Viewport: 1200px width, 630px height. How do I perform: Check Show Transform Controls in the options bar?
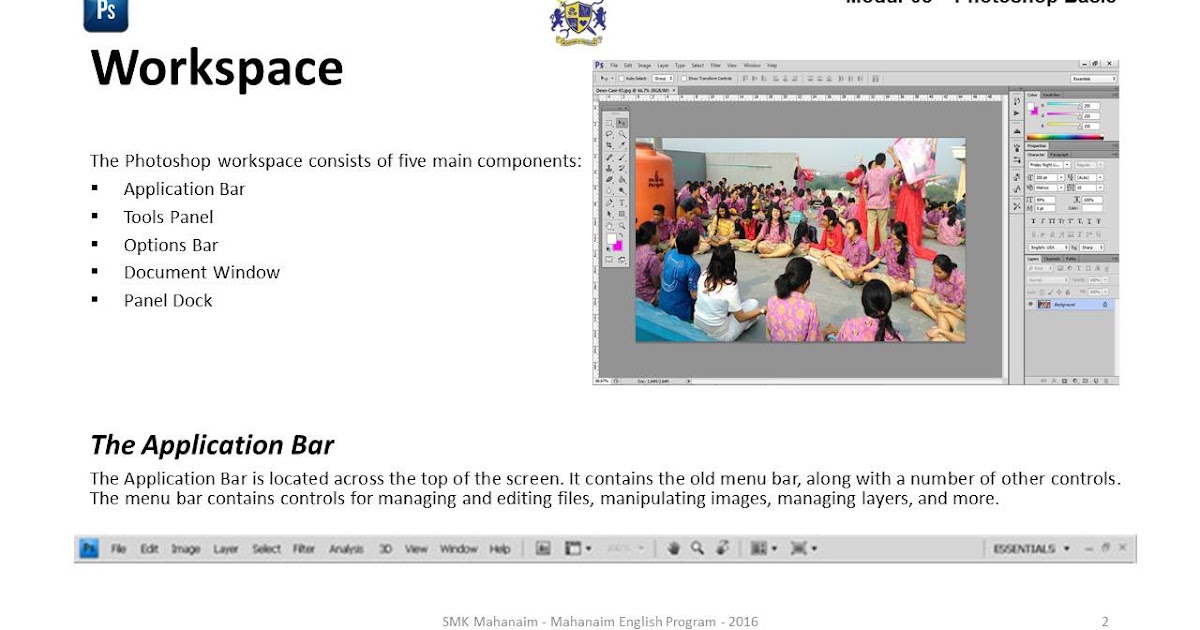point(684,78)
